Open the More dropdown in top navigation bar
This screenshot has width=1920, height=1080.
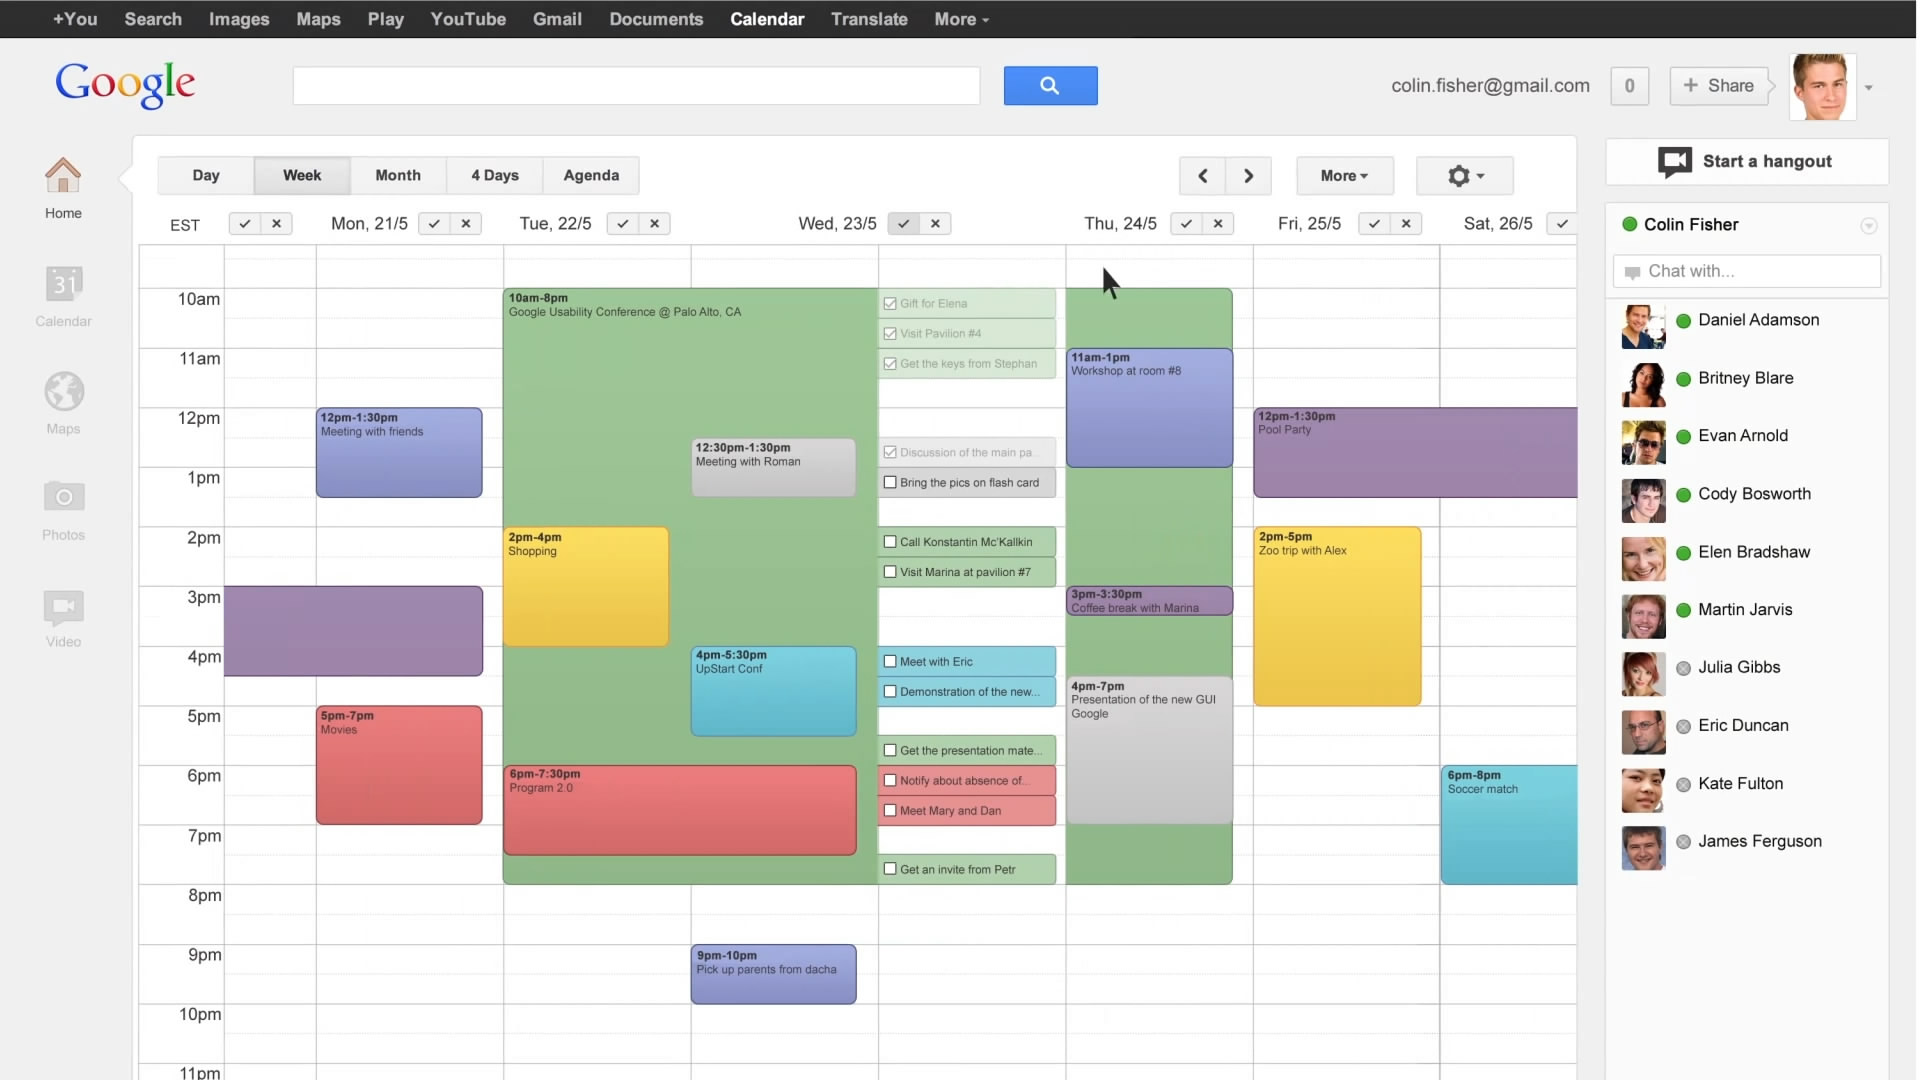point(961,19)
